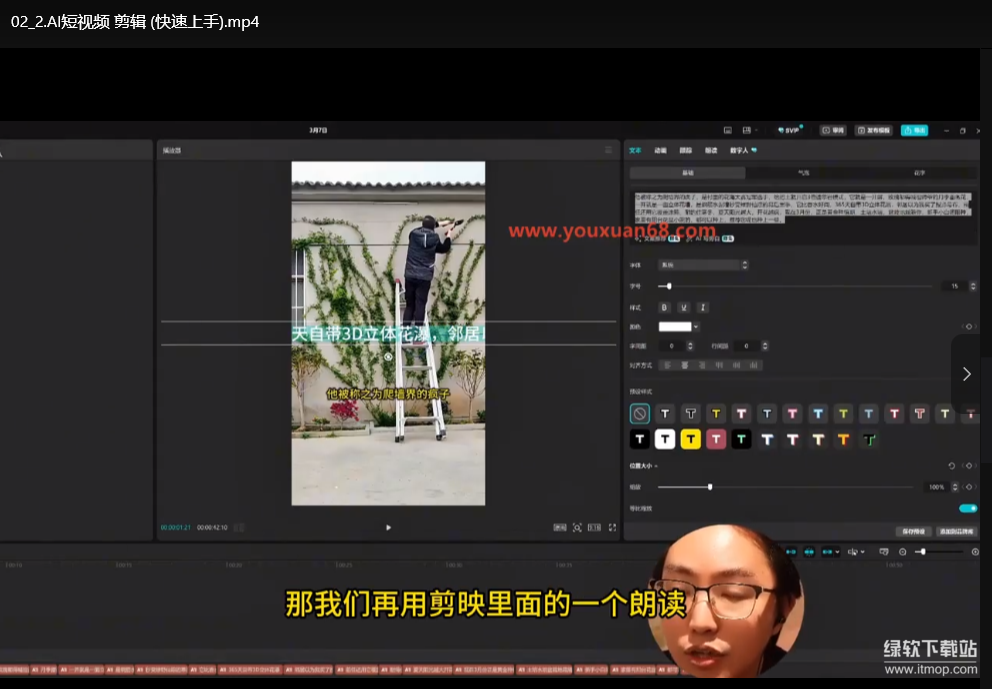Toggle the scale keyframe diamond
992x689 pixels.
click(x=968, y=487)
